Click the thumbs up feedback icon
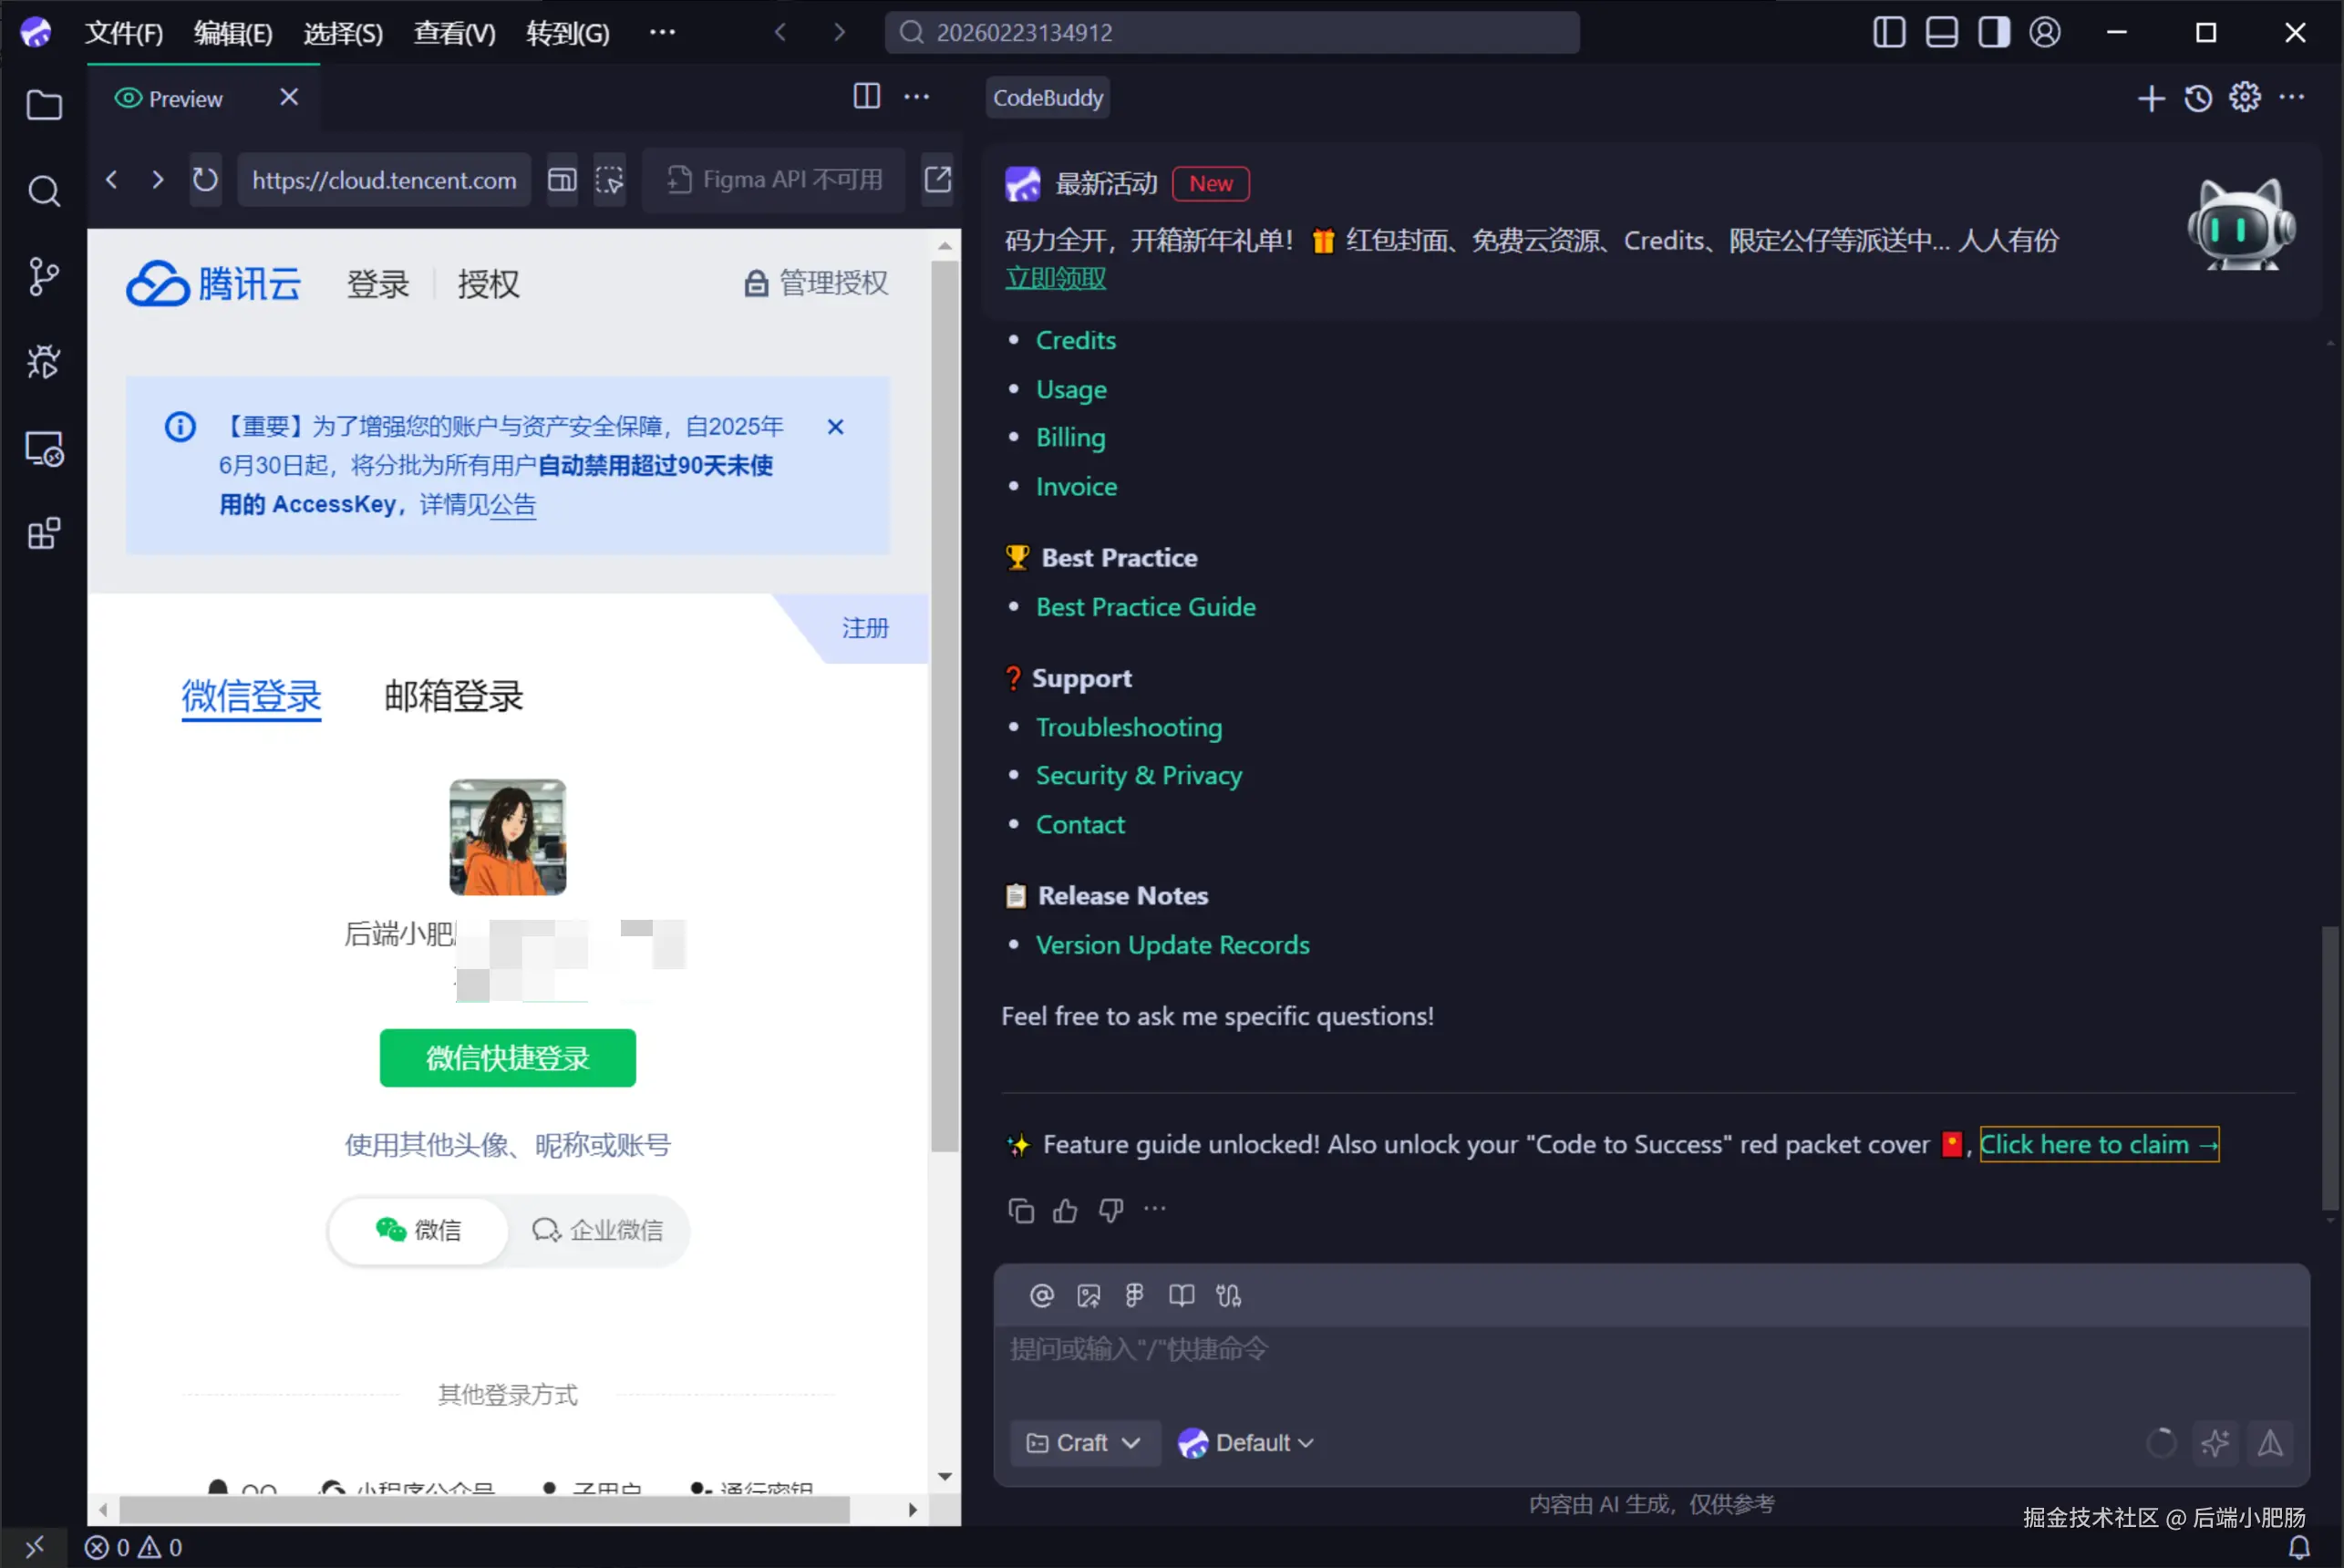This screenshot has height=1568, width=2344. pyautogui.click(x=1065, y=1211)
